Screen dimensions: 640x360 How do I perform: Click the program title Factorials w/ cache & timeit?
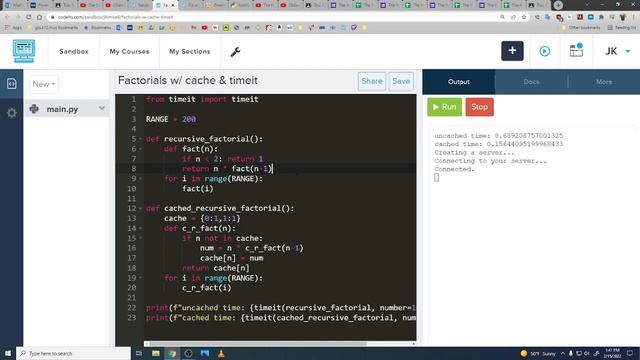tap(188, 80)
